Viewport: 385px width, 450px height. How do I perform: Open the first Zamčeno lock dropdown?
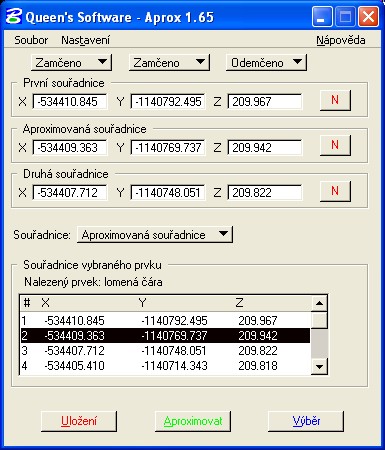[71, 62]
